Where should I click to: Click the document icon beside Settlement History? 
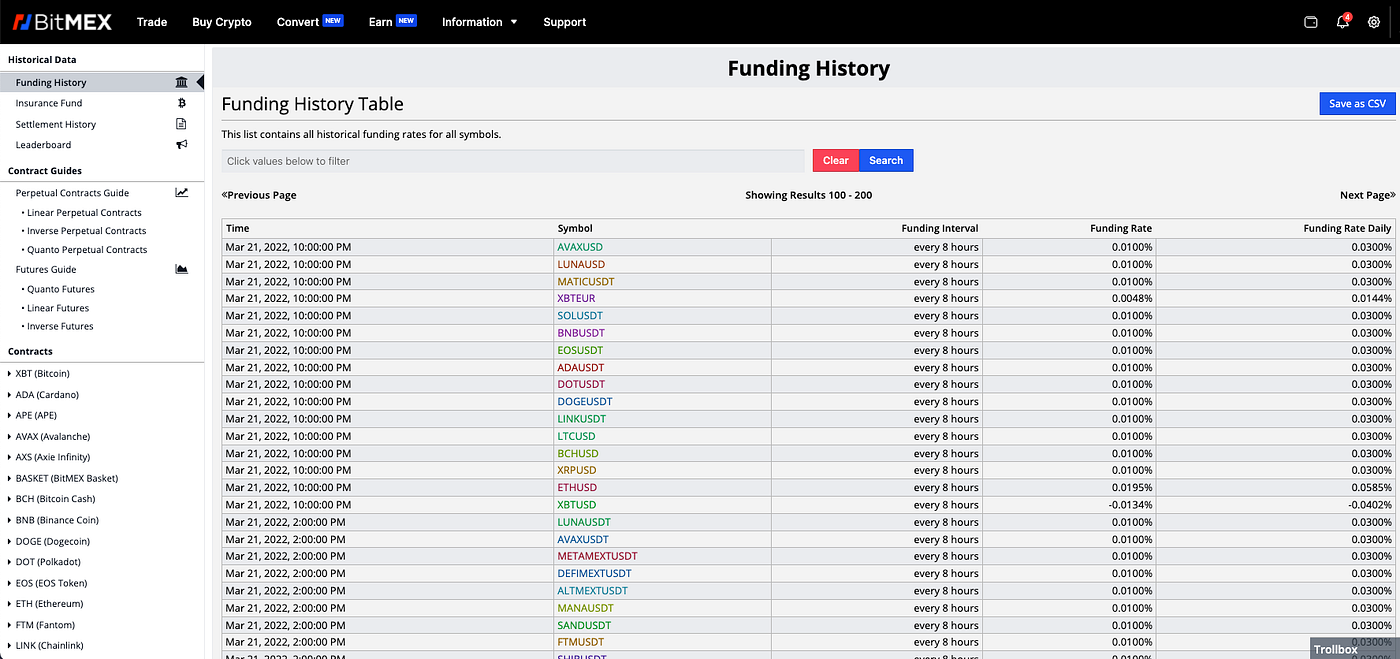pyautogui.click(x=181, y=124)
